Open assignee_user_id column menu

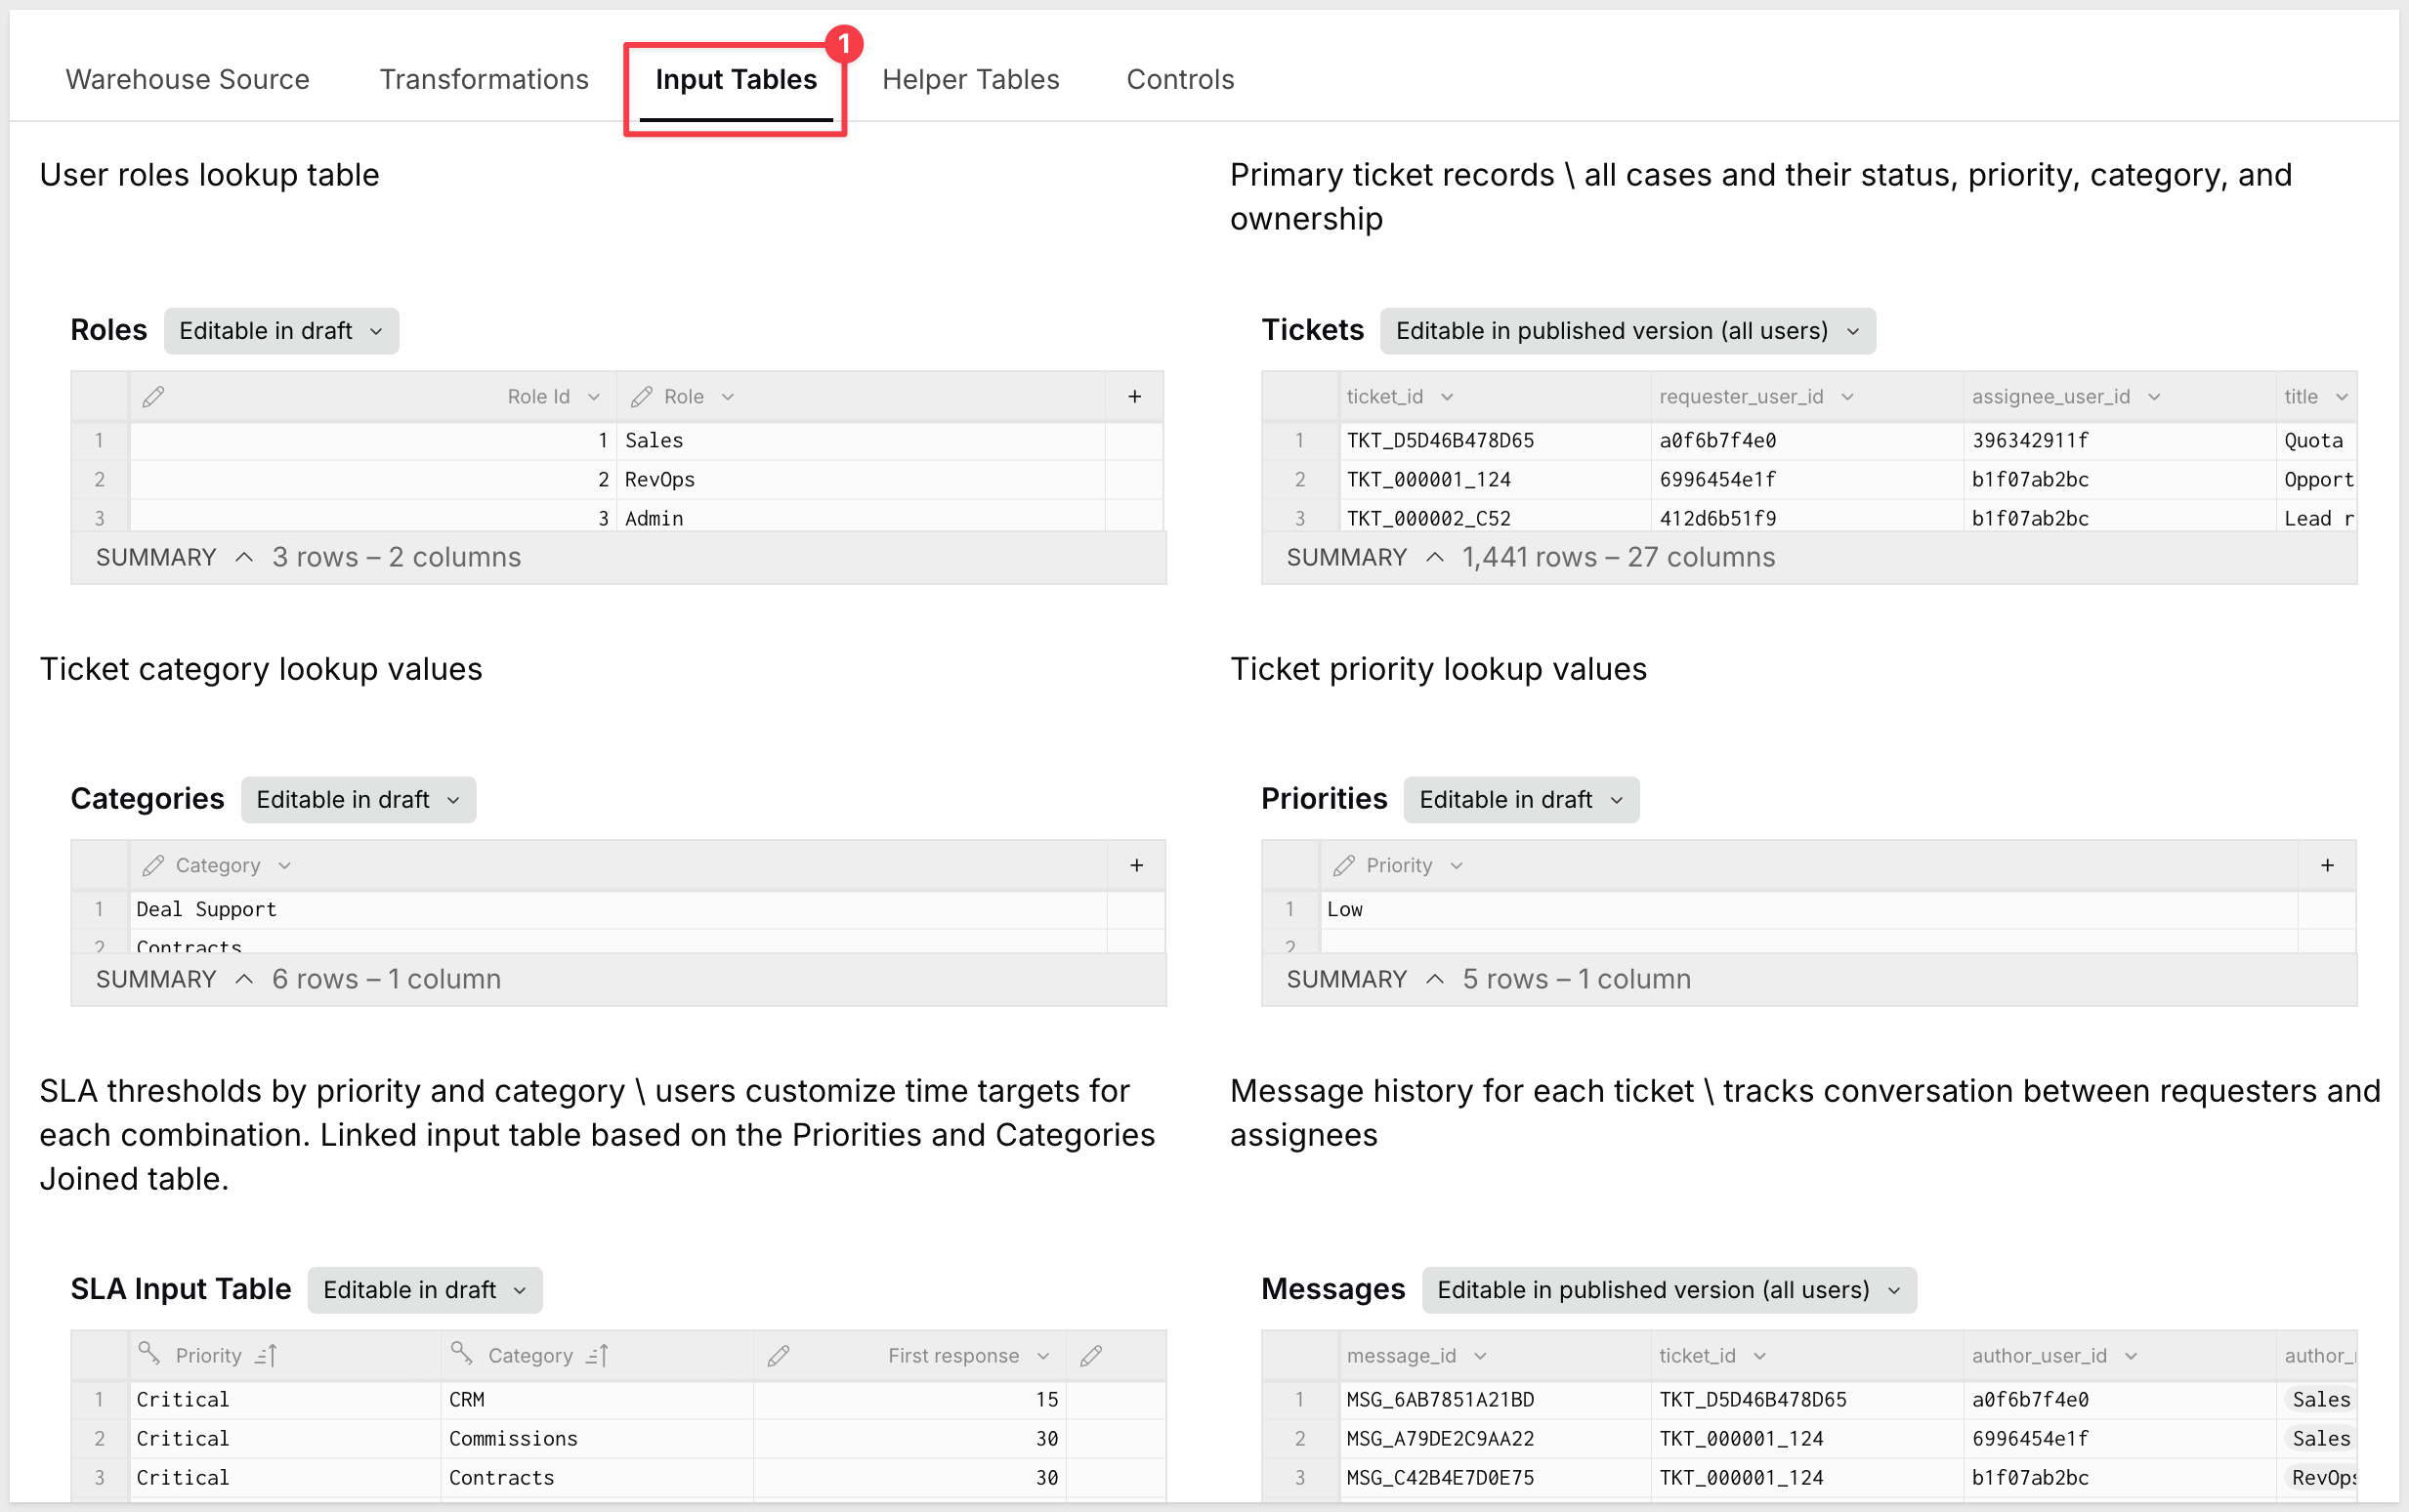pyautogui.click(x=2154, y=397)
